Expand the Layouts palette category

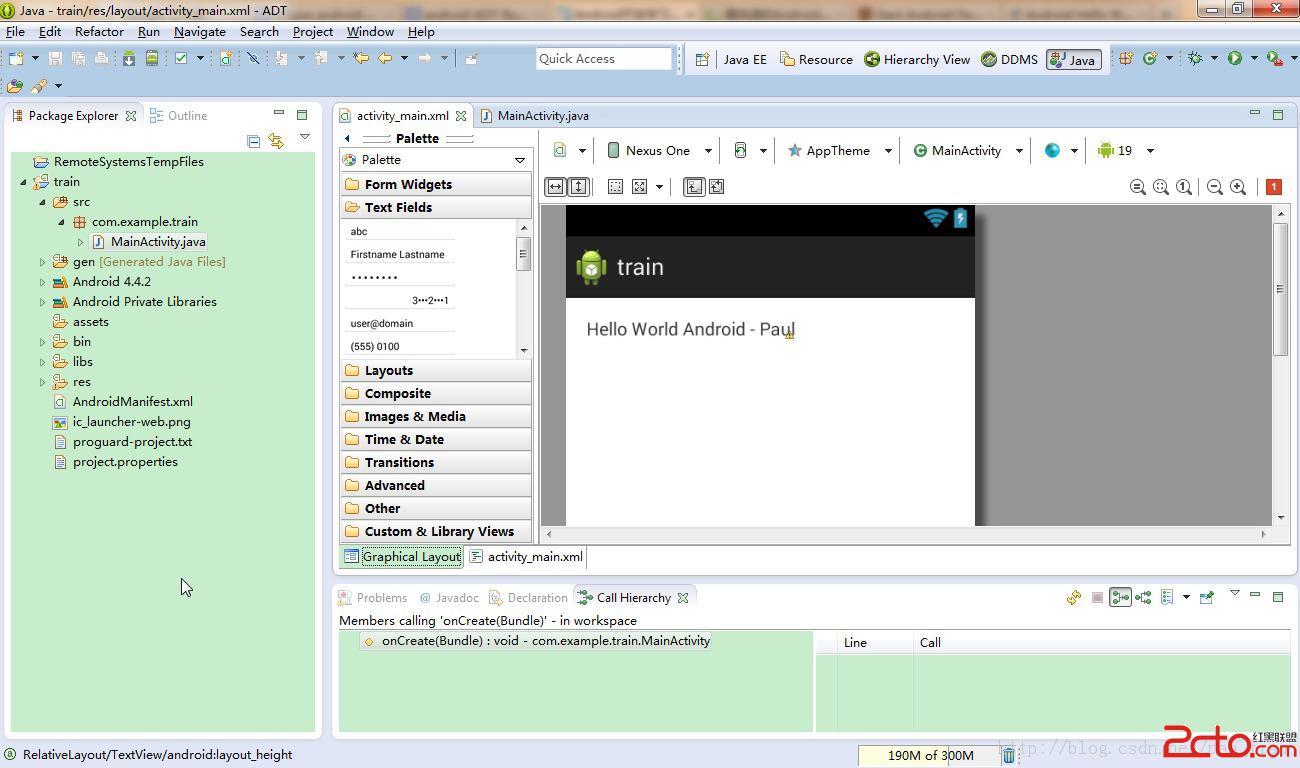389,370
